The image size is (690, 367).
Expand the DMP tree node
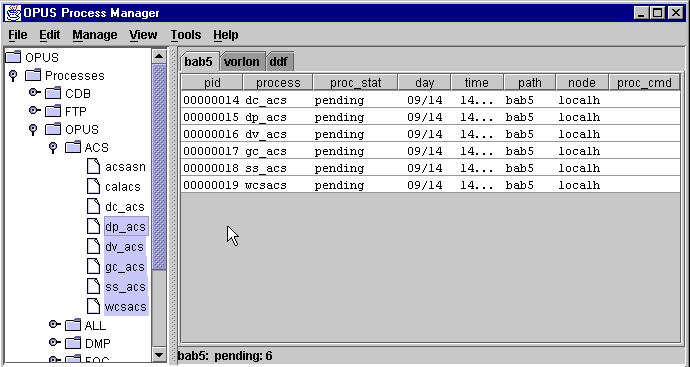click(x=55, y=342)
